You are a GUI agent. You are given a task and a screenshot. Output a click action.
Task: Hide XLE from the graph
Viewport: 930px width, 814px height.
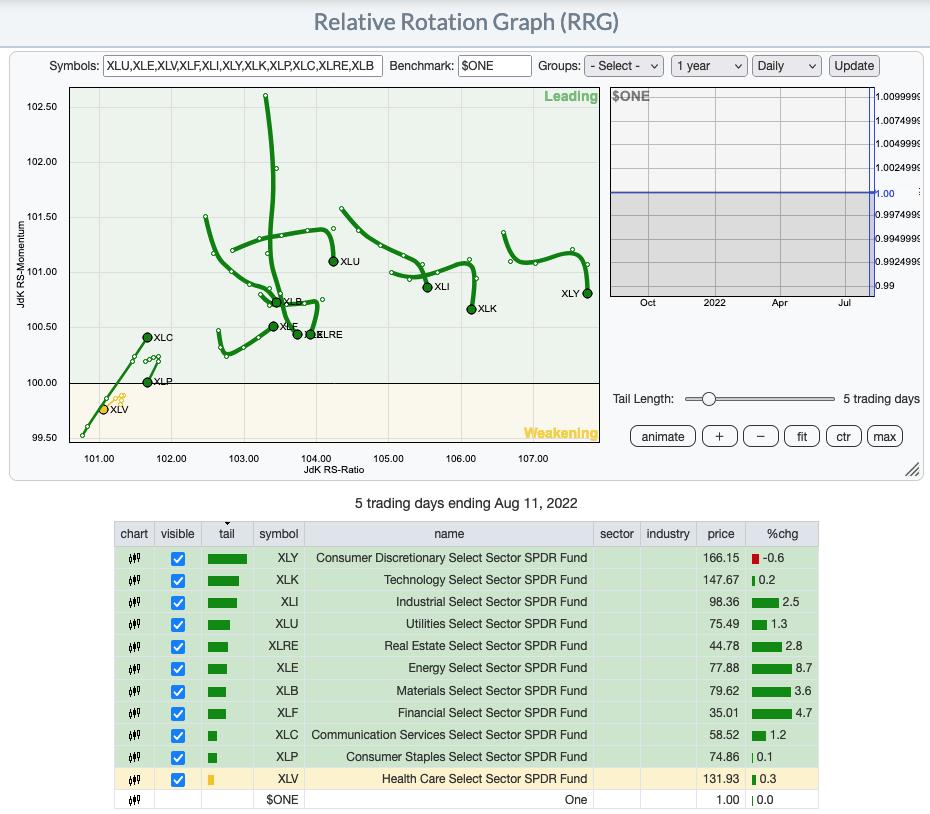point(178,669)
